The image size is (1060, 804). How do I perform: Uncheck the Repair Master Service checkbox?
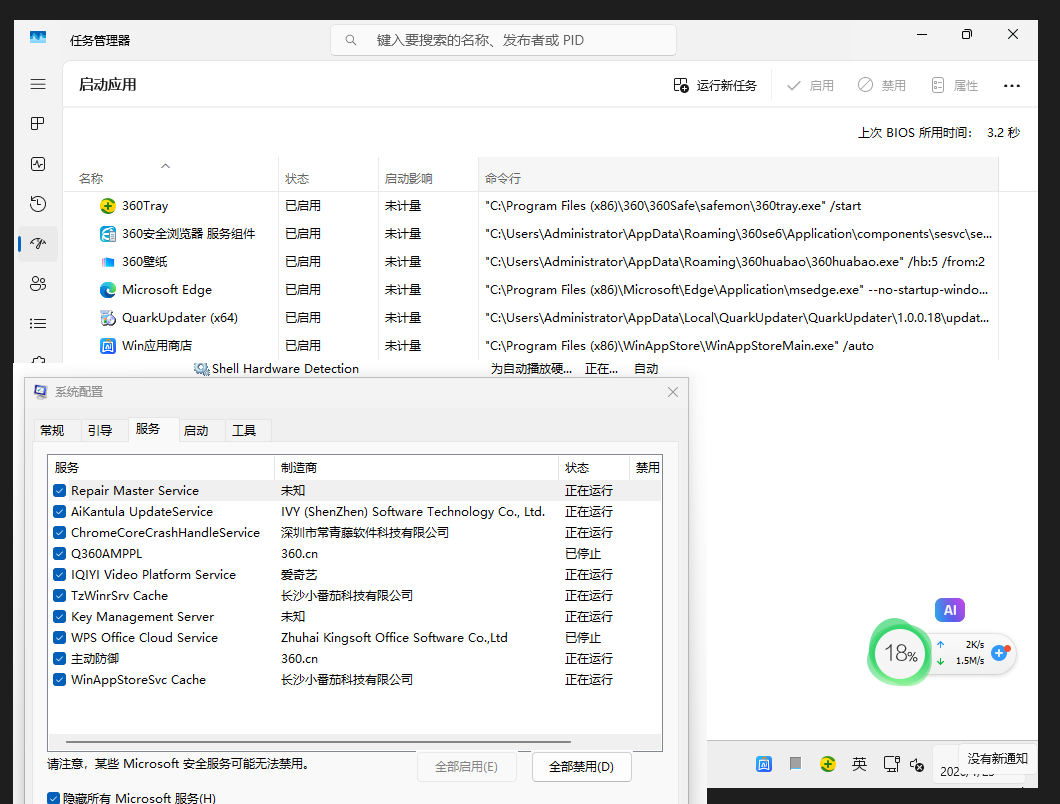60,491
